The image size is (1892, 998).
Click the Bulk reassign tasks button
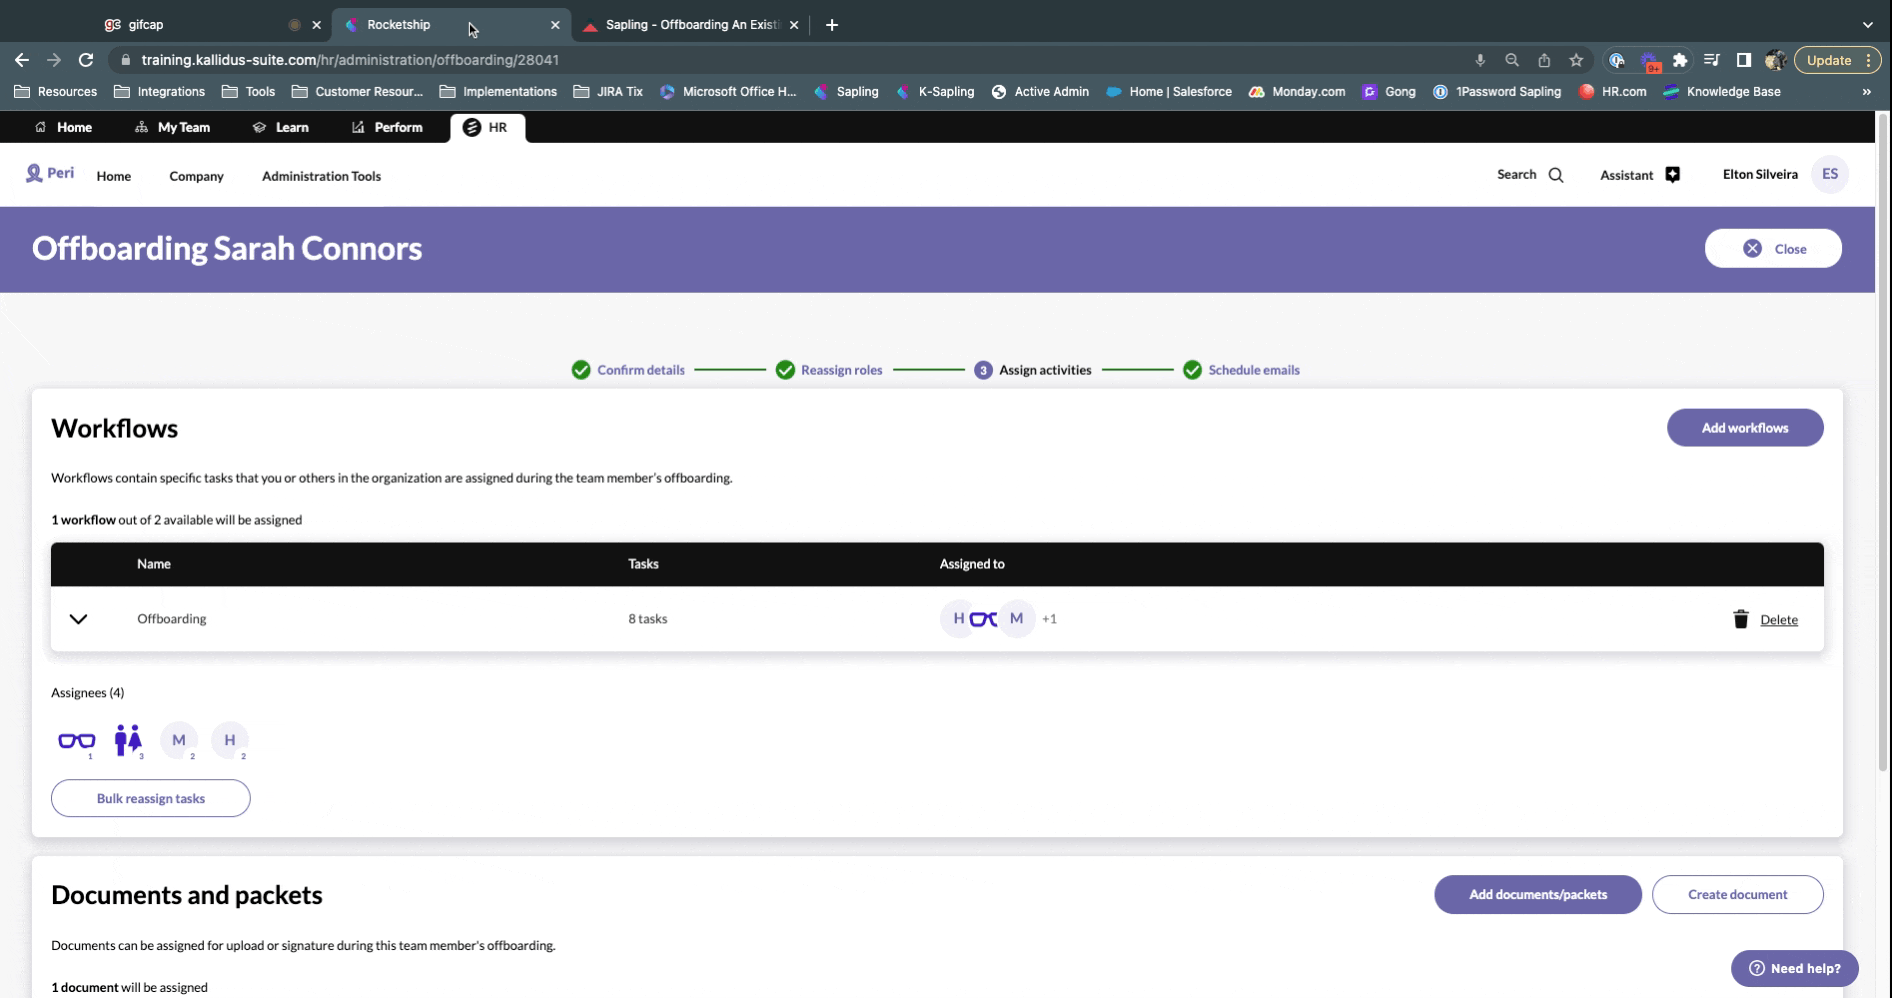151,798
